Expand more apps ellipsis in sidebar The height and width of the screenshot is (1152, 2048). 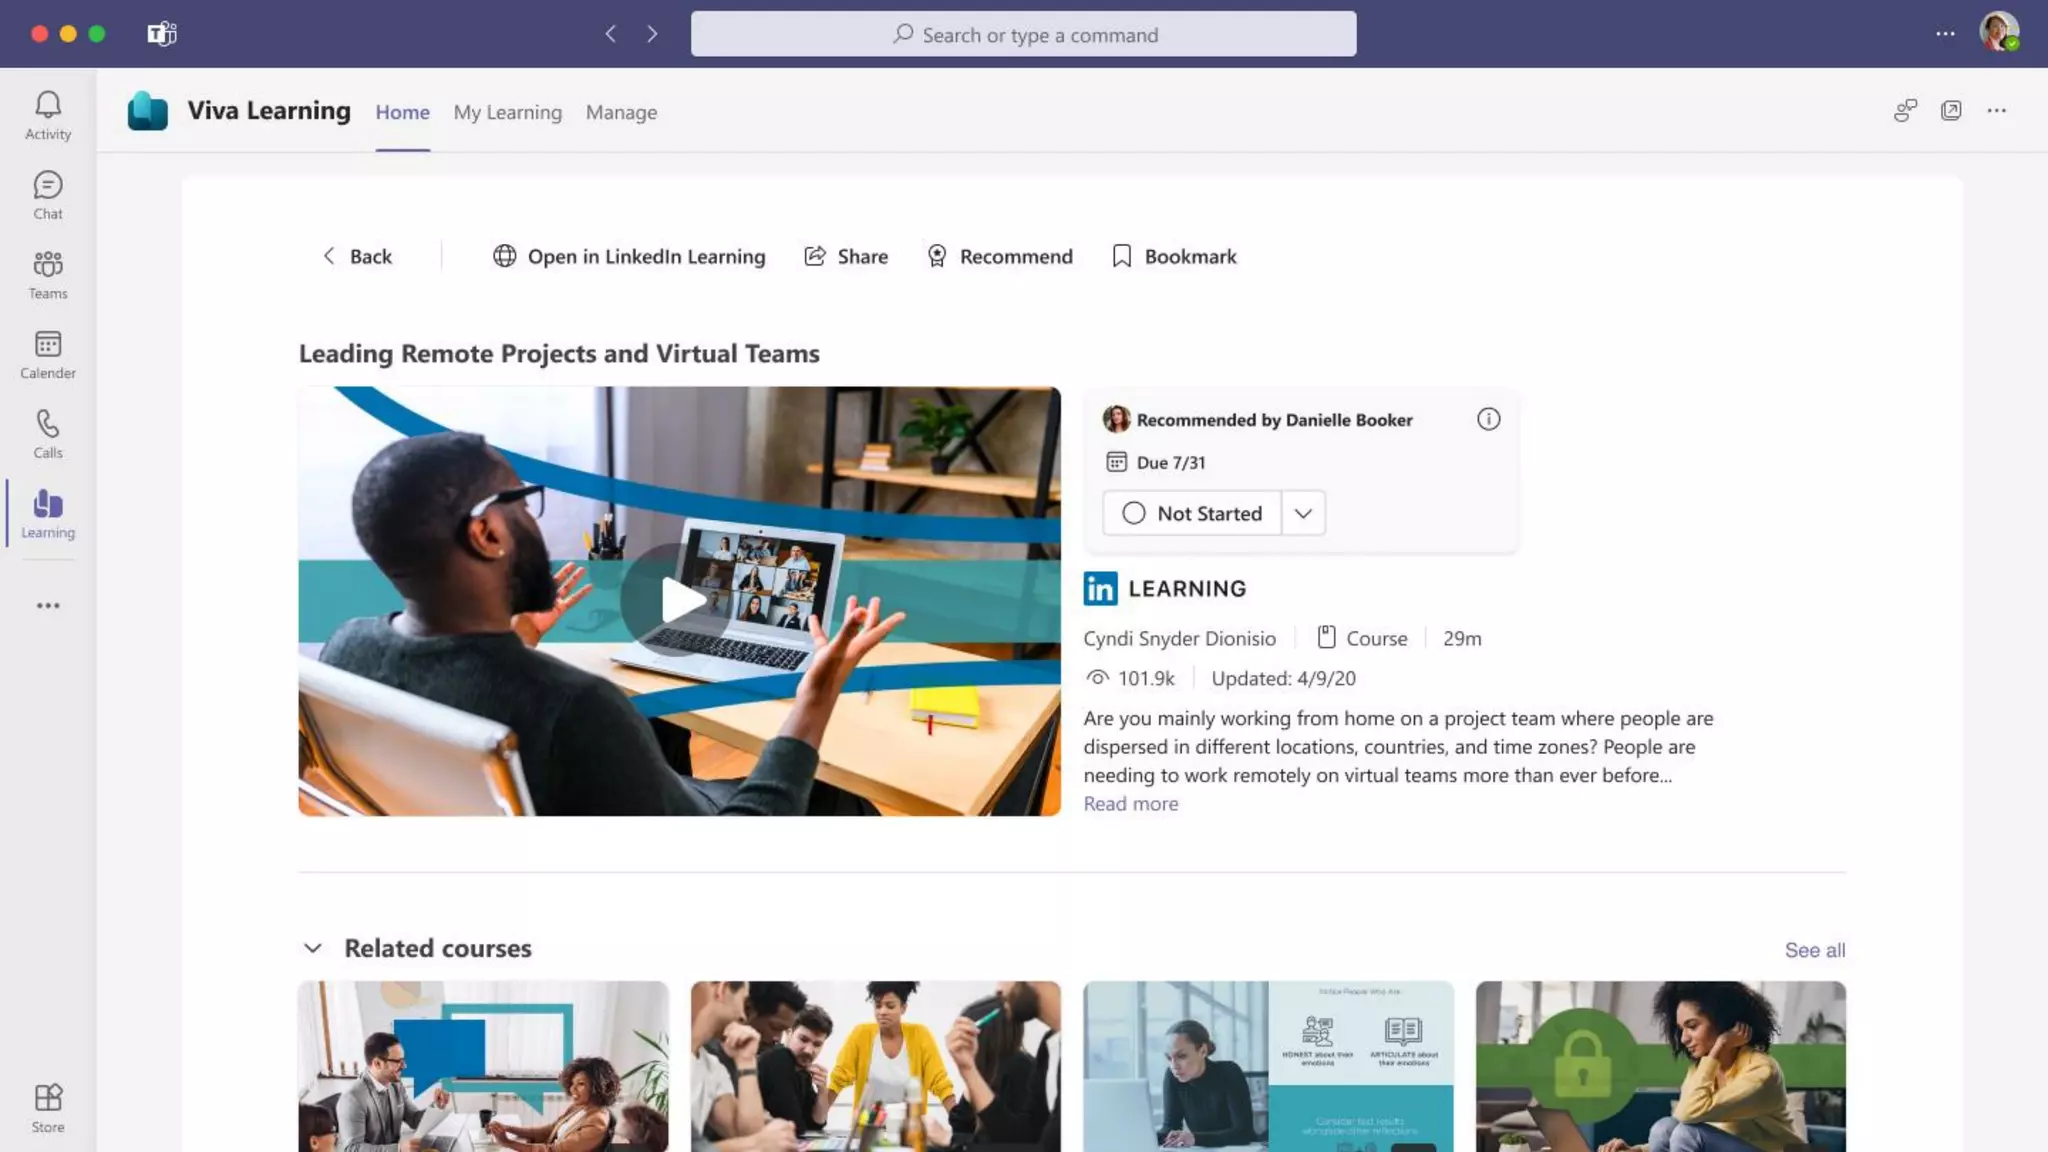(x=48, y=606)
